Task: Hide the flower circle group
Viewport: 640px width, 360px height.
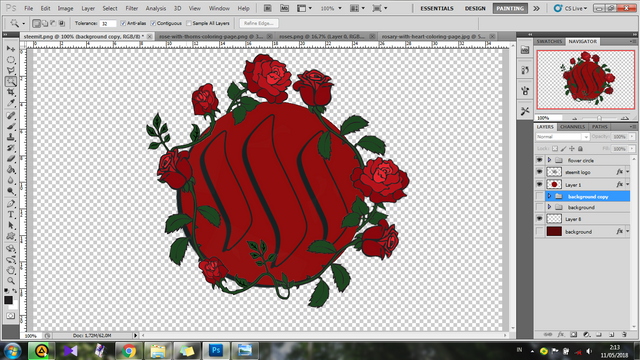Action: pyautogui.click(x=540, y=160)
